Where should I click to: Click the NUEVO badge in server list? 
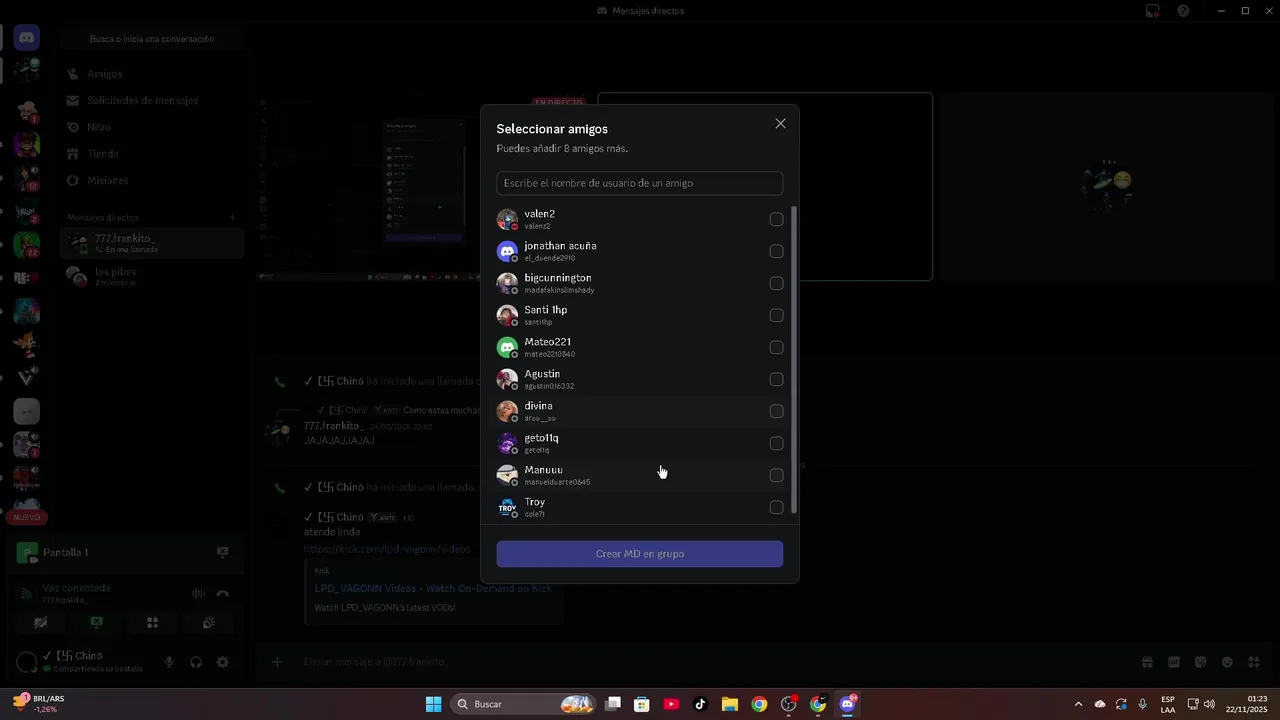(27, 517)
